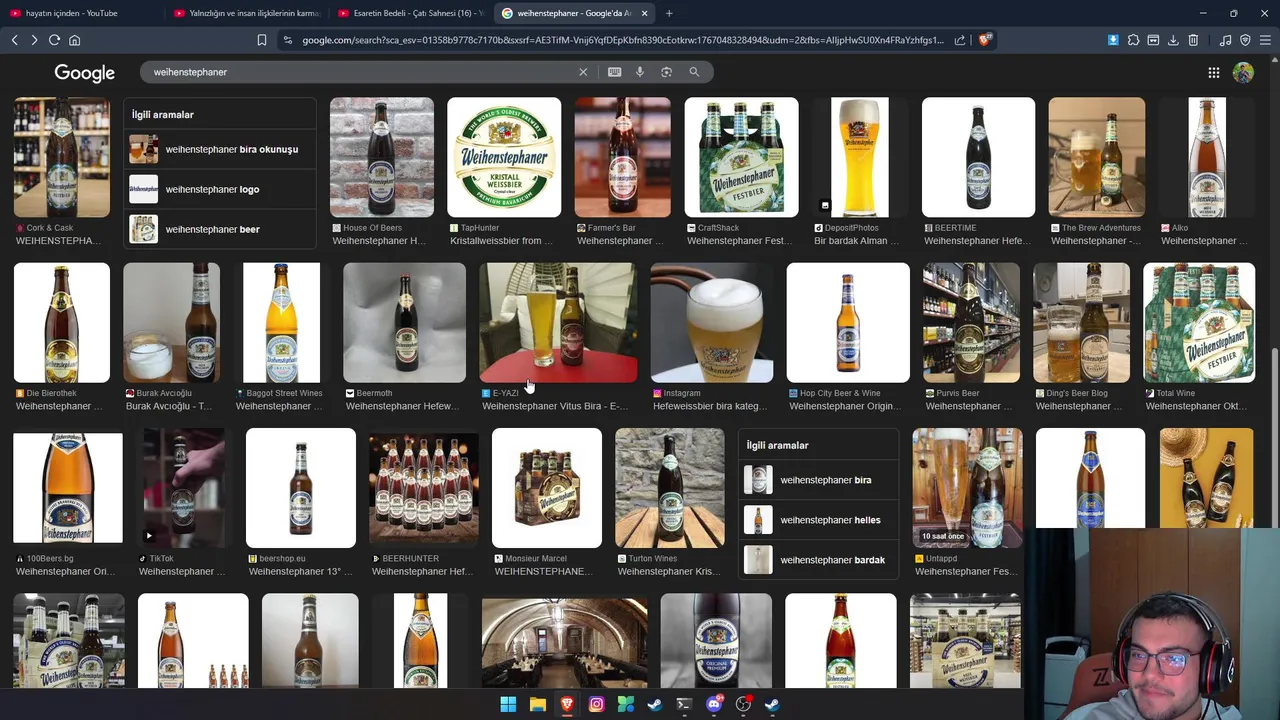Open Baggot Street Wines image result
Screen dimensions: 1280x720
point(281,323)
